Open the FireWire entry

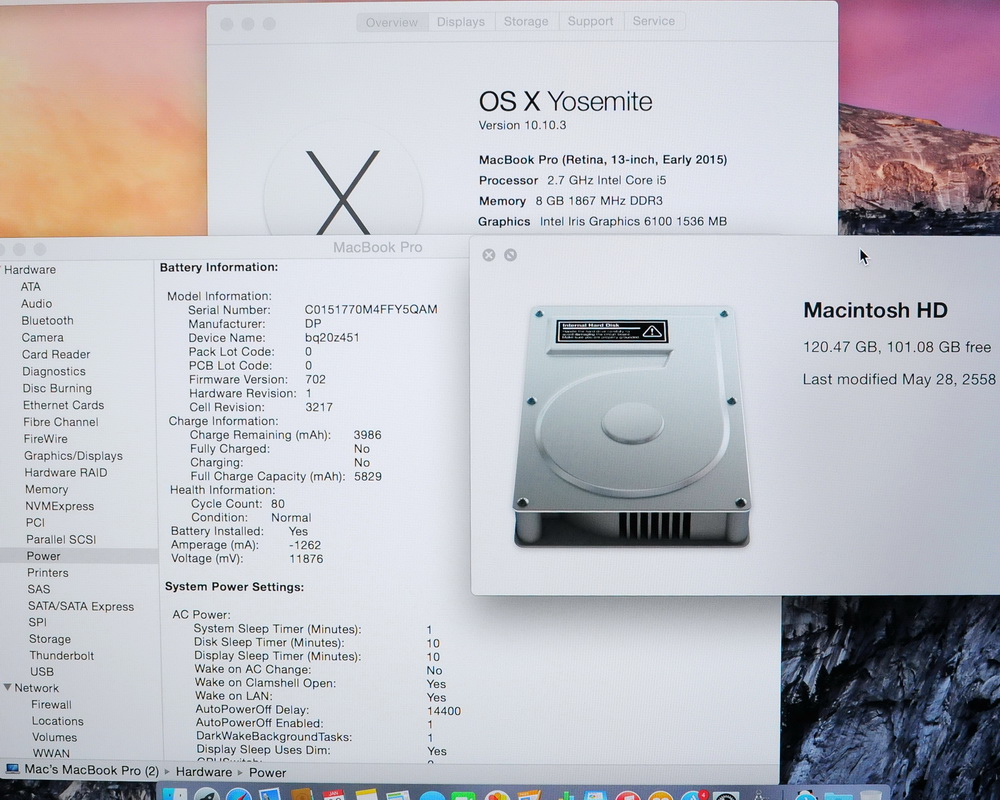coord(45,439)
